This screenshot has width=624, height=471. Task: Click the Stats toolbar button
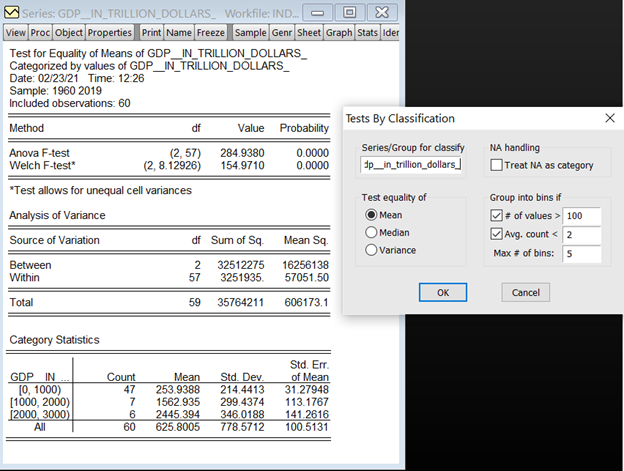tap(367, 33)
